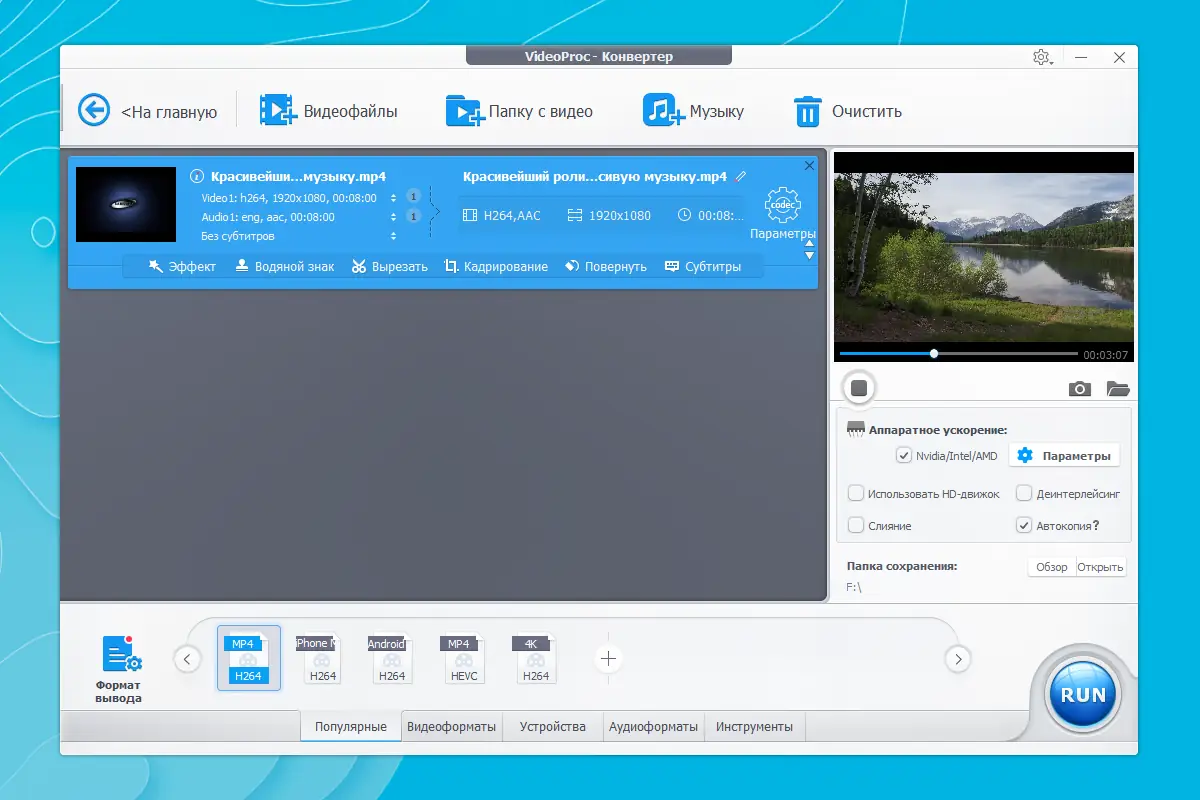Screen dimensions: 1200x800
Task: Click the source video thumbnail
Action: point(126,204)
